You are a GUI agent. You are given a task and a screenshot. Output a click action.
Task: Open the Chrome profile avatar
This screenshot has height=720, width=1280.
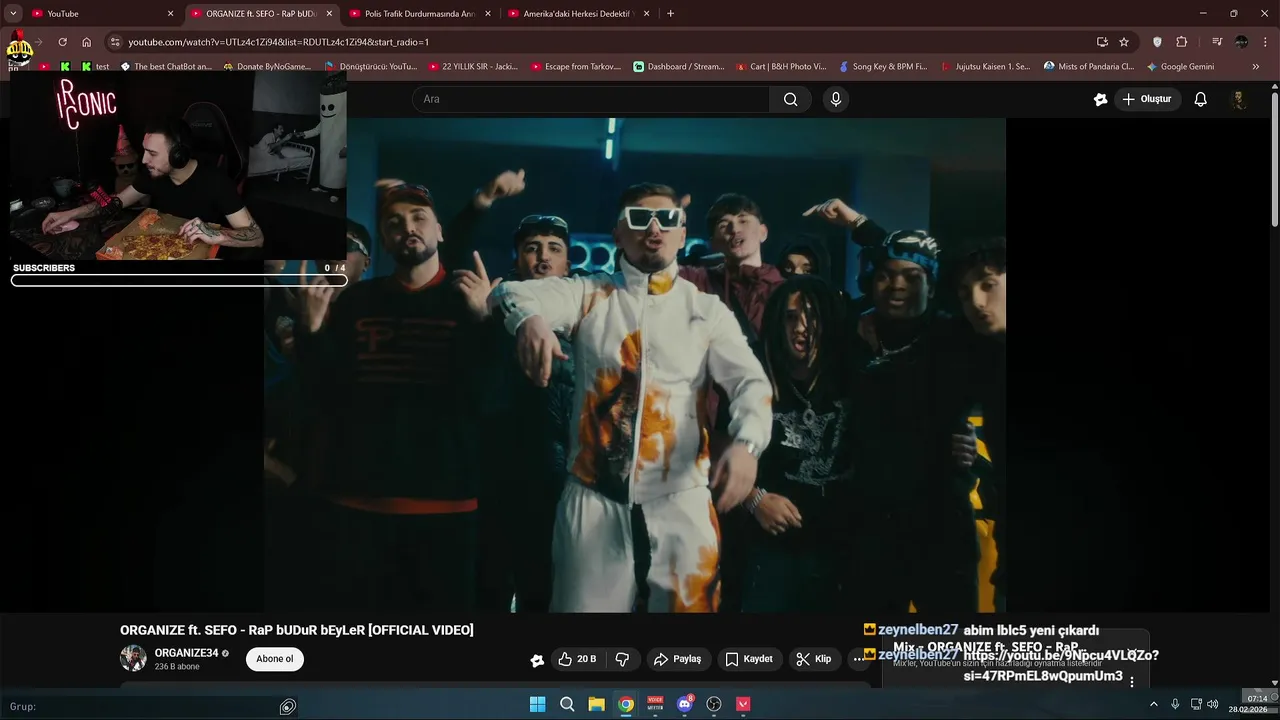coord(1242,42)
